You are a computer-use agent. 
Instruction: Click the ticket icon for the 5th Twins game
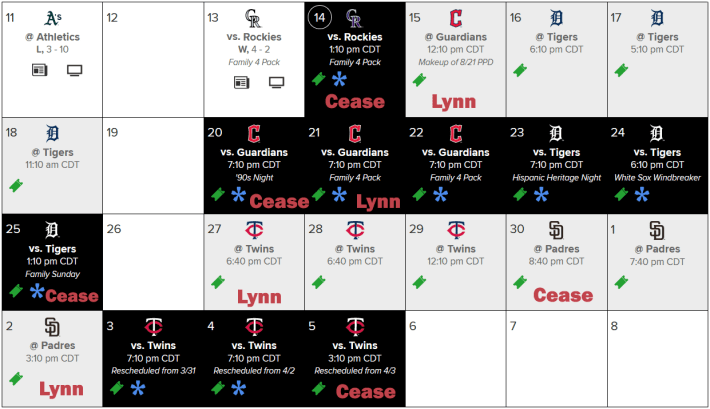pyautogui.click(x=319, y=388)
